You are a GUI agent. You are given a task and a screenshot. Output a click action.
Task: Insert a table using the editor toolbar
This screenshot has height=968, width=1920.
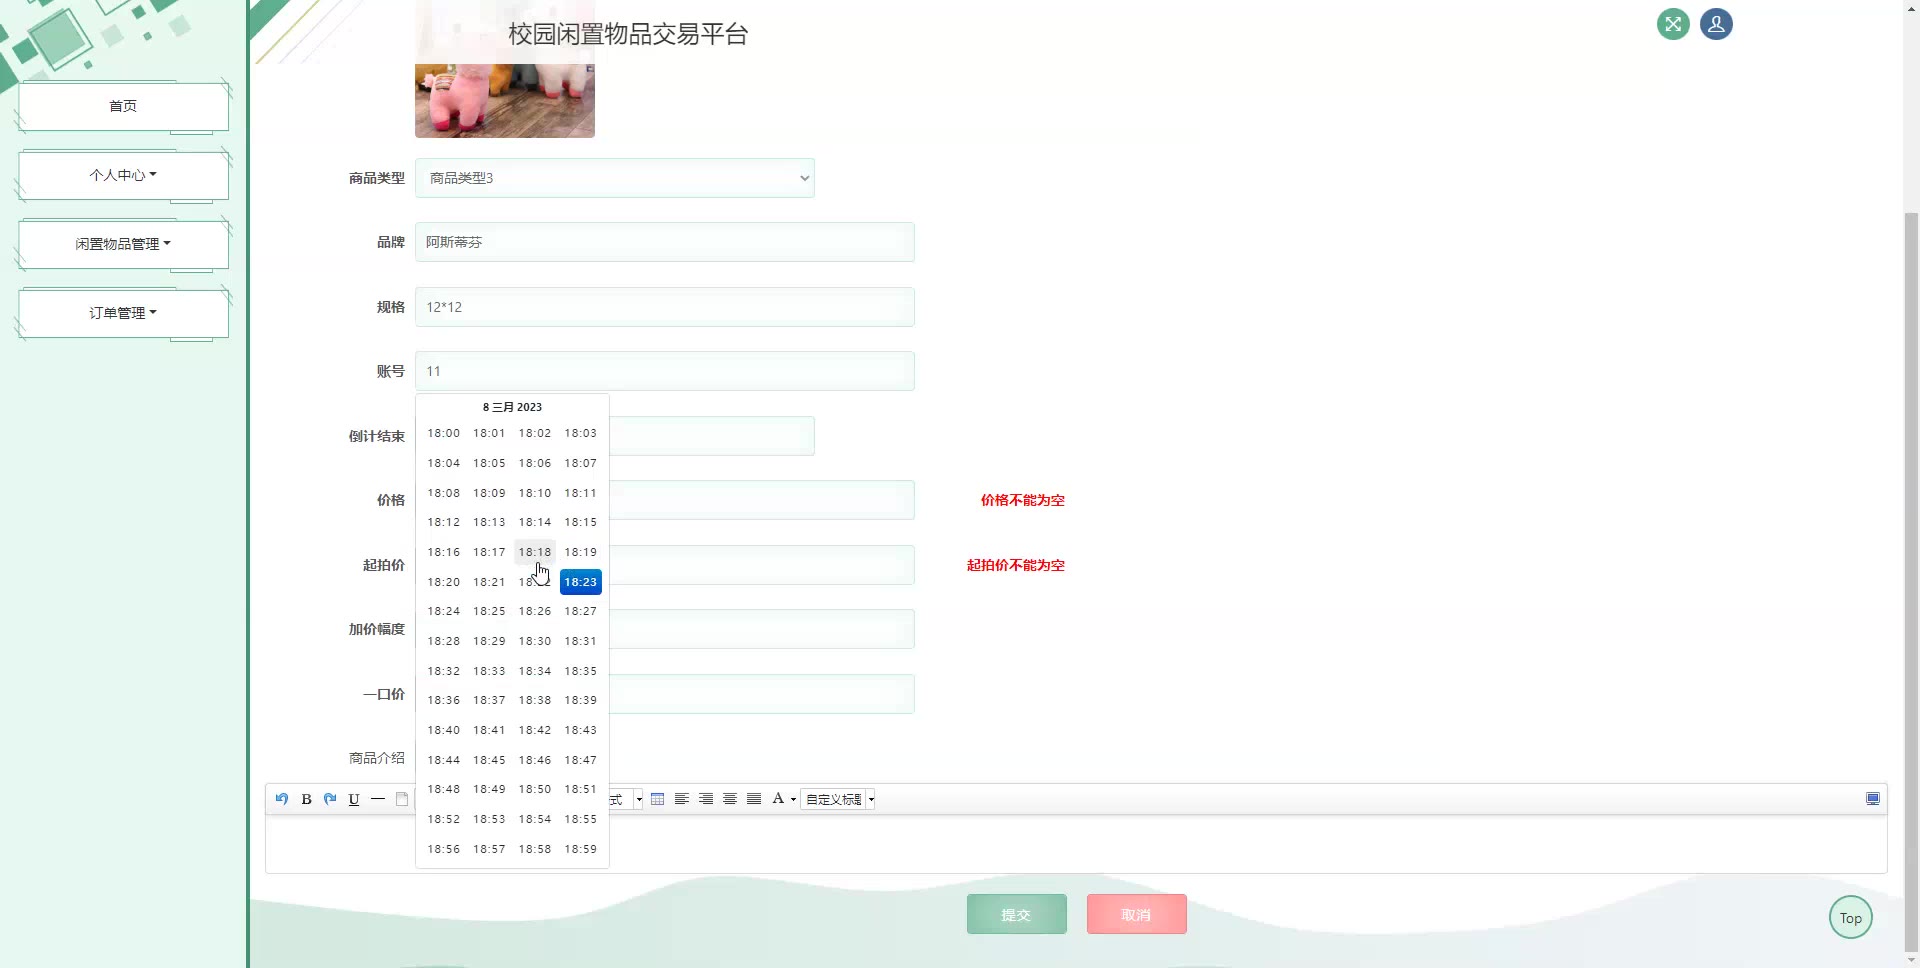pos(657,799)
